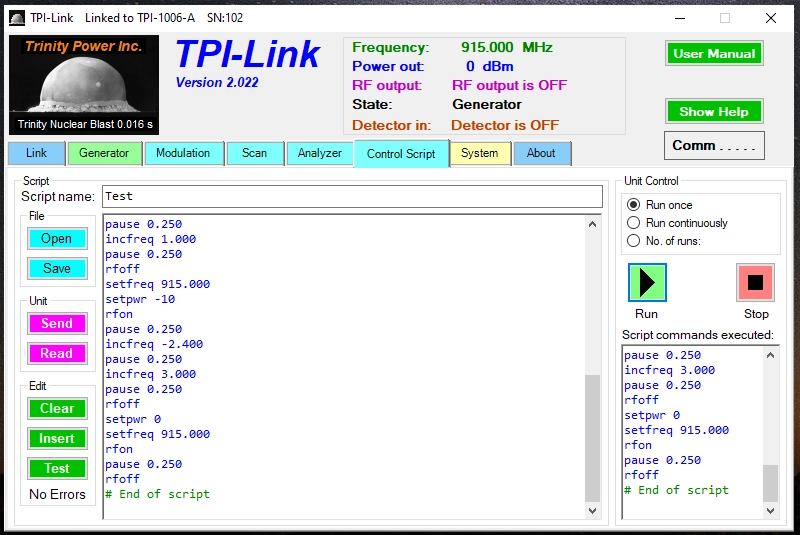Open a script file with Open button
The image size is (800, 535).
[57, 239]
